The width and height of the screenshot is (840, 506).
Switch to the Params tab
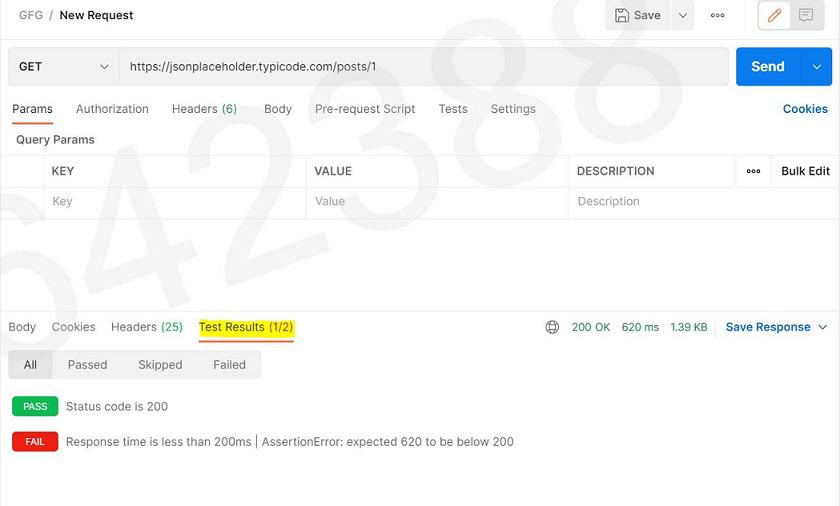(x=32, y=109)
